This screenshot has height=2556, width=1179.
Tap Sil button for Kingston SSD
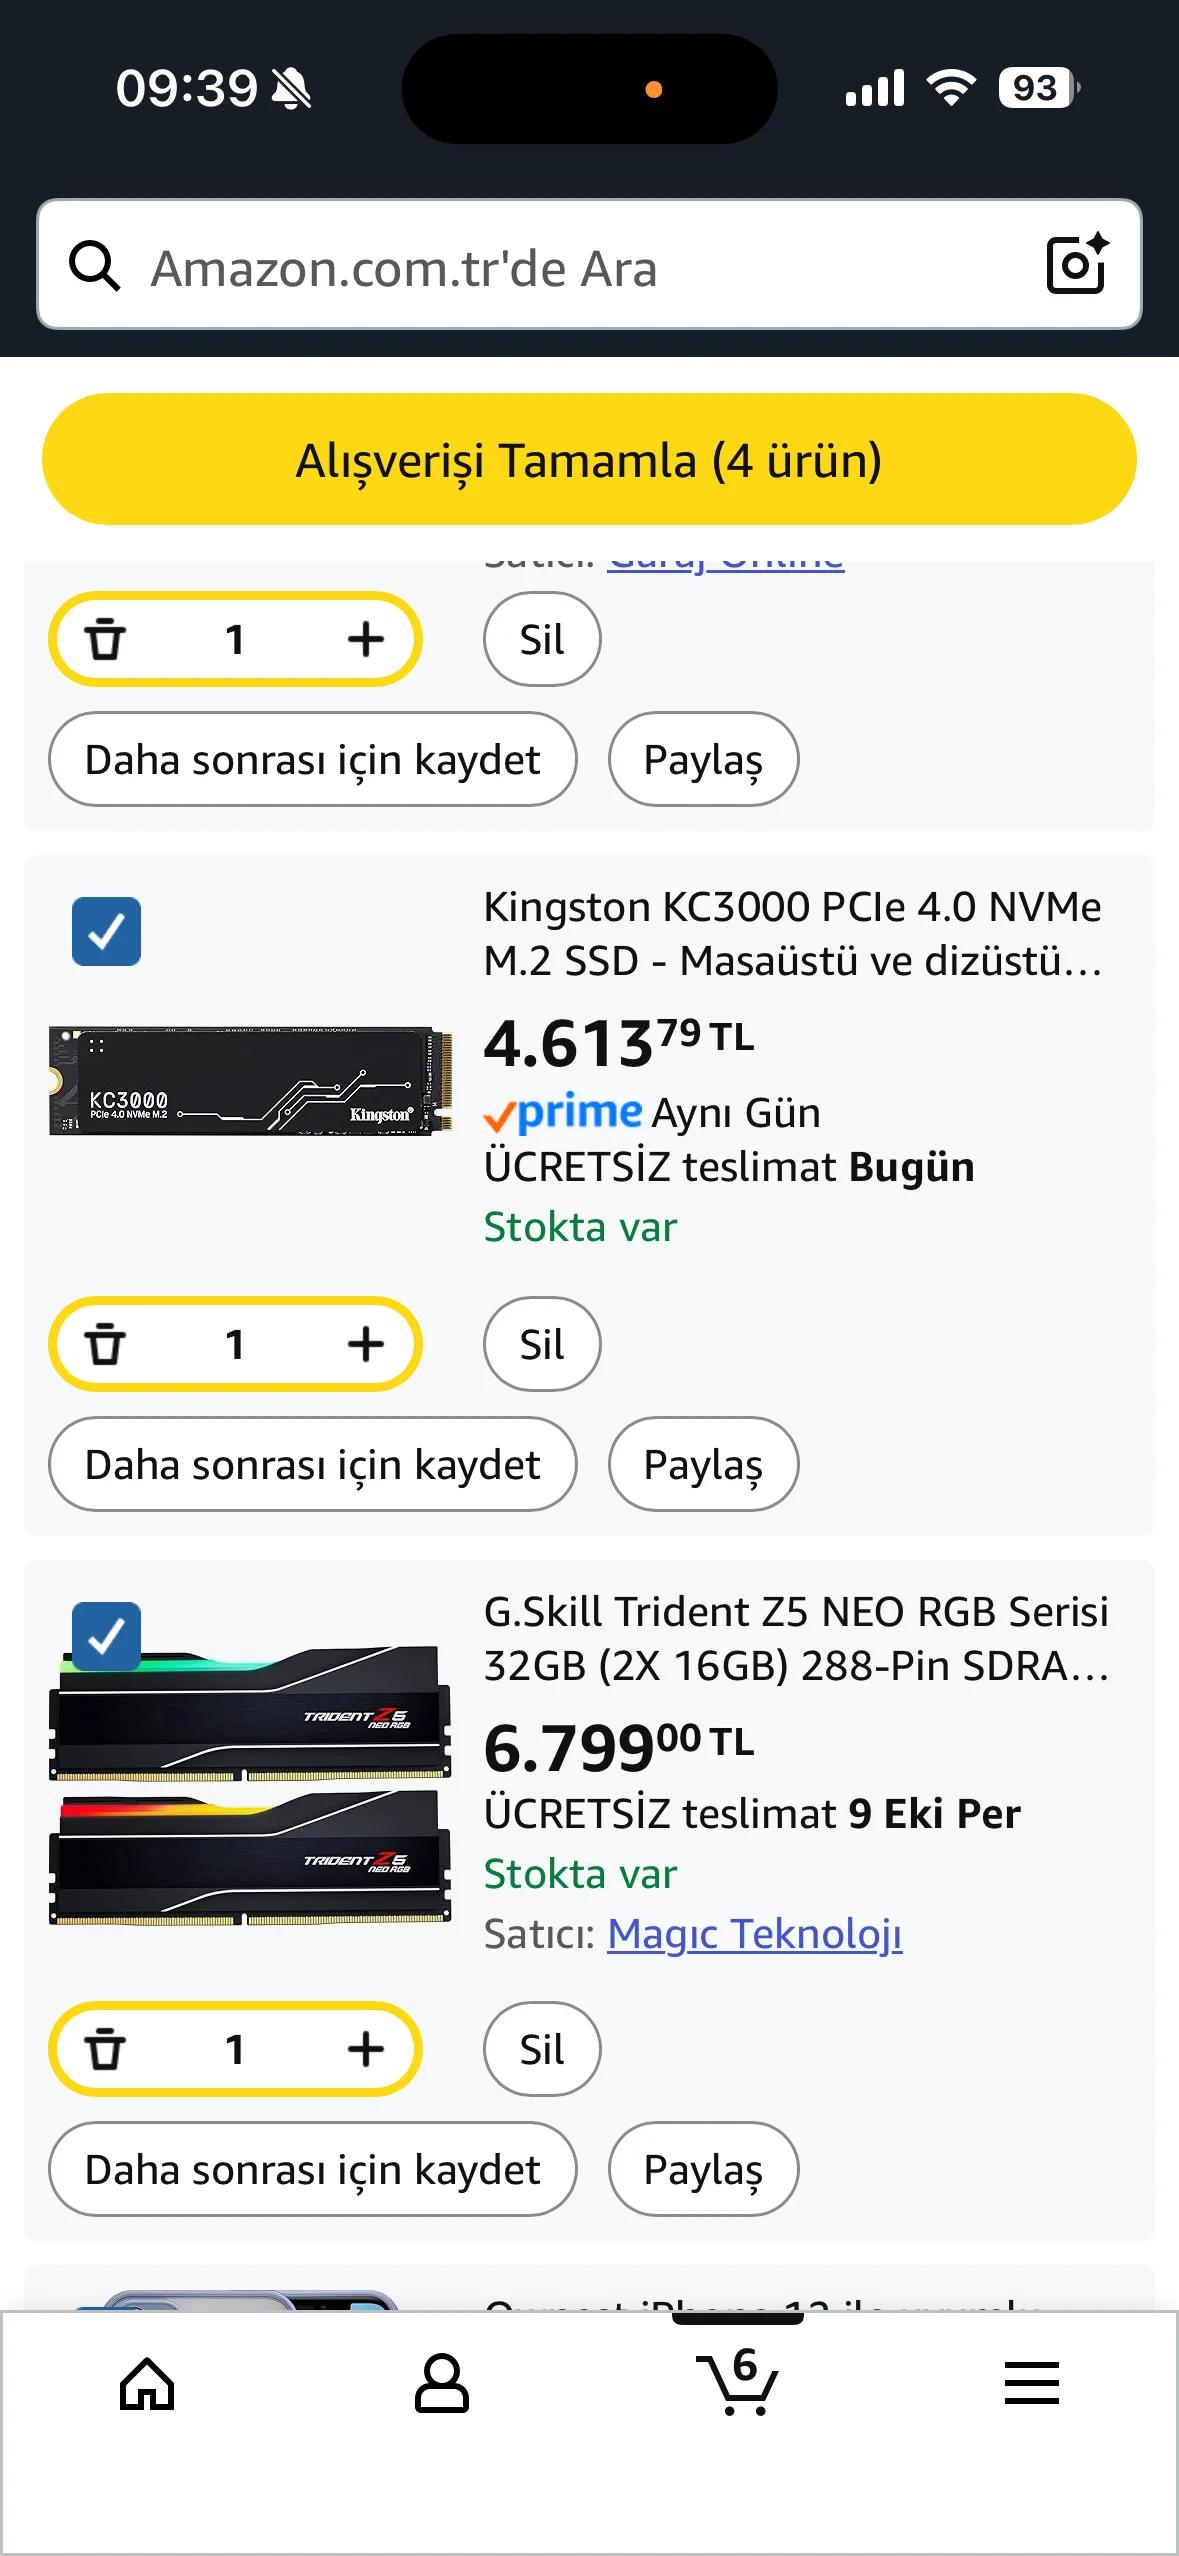pos(542,1344)
